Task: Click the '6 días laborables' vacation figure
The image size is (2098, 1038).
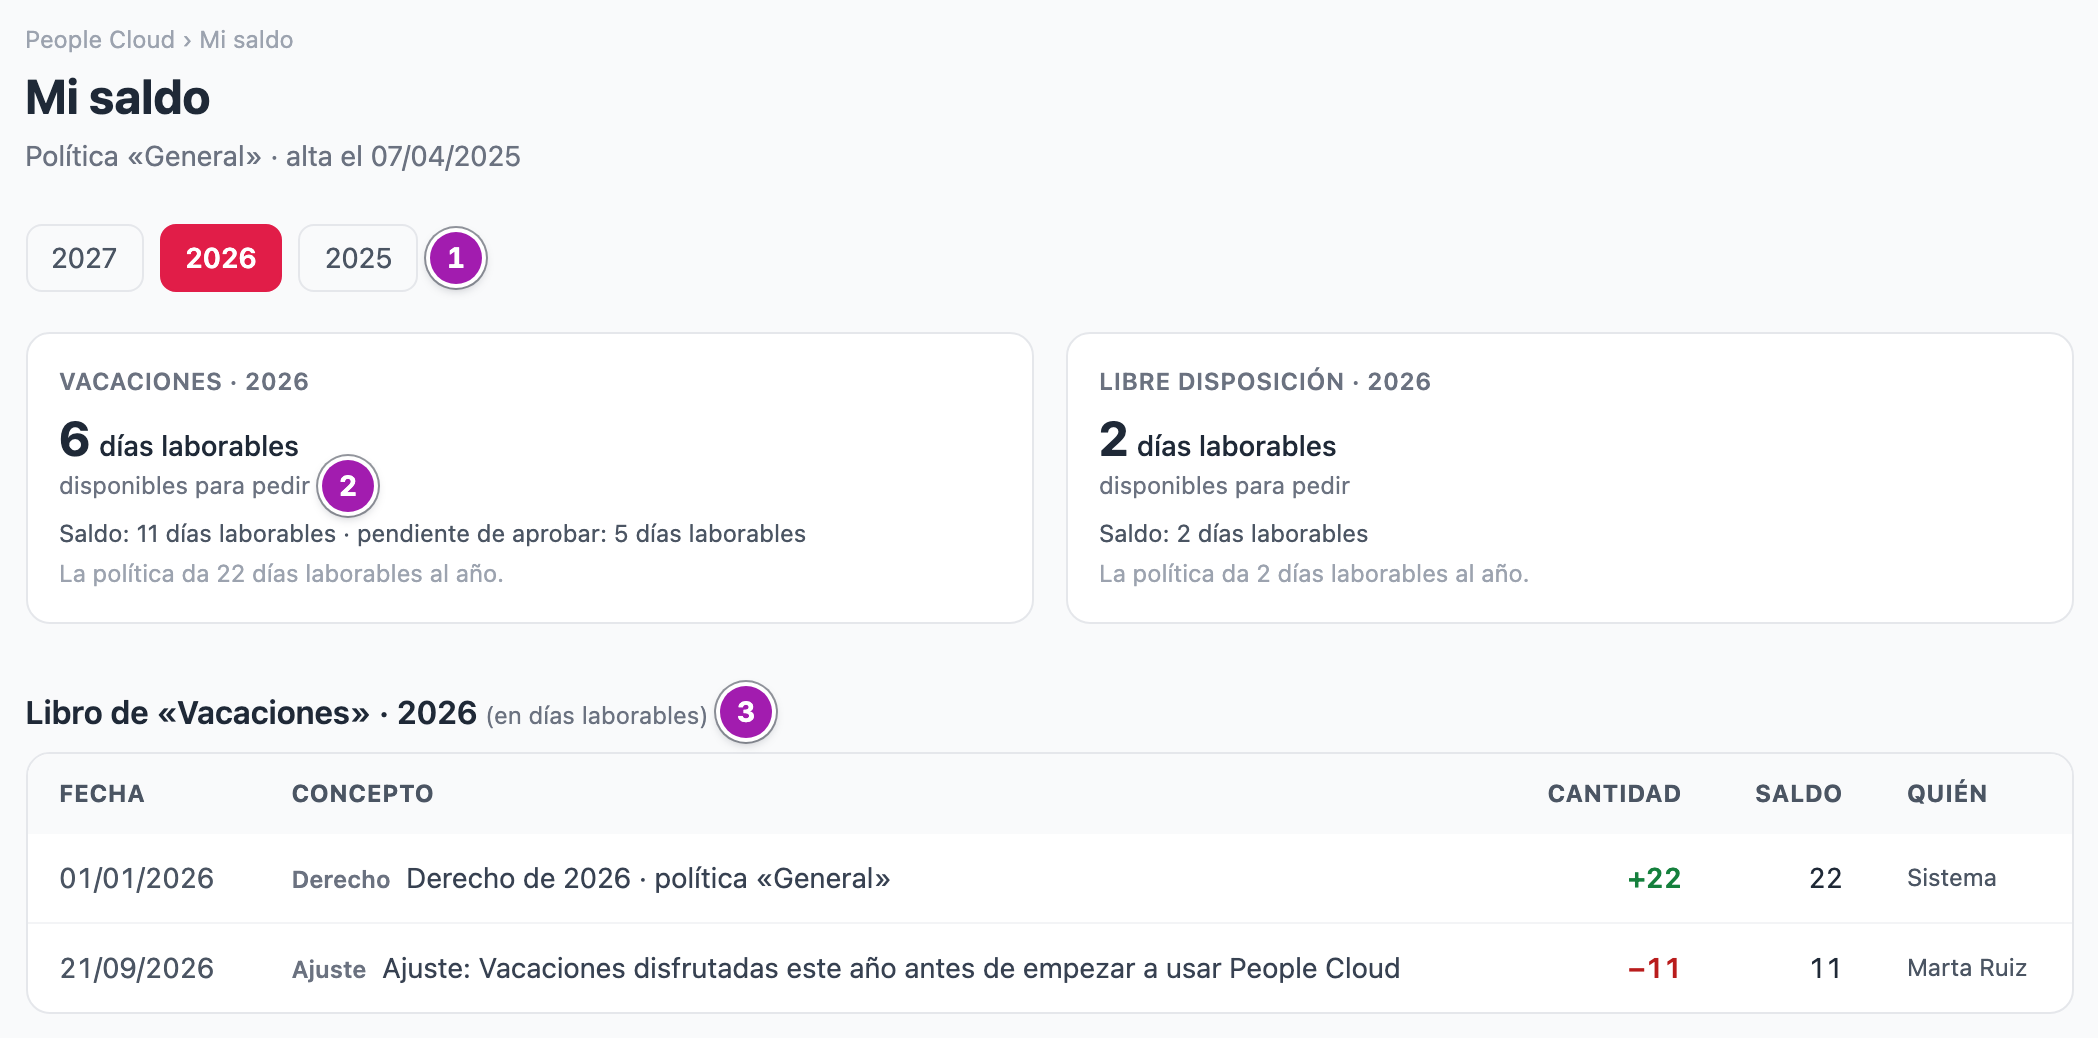Action: (x=179, y=441)
